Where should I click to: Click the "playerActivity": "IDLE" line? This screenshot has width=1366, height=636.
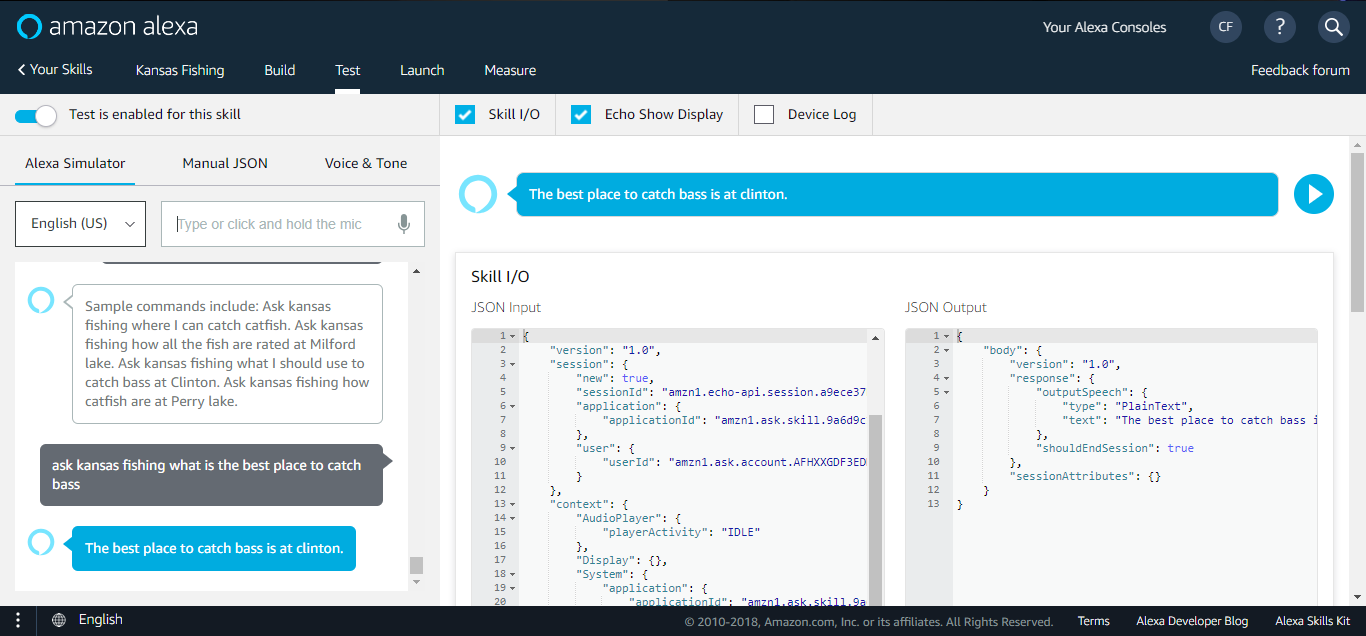681,532
